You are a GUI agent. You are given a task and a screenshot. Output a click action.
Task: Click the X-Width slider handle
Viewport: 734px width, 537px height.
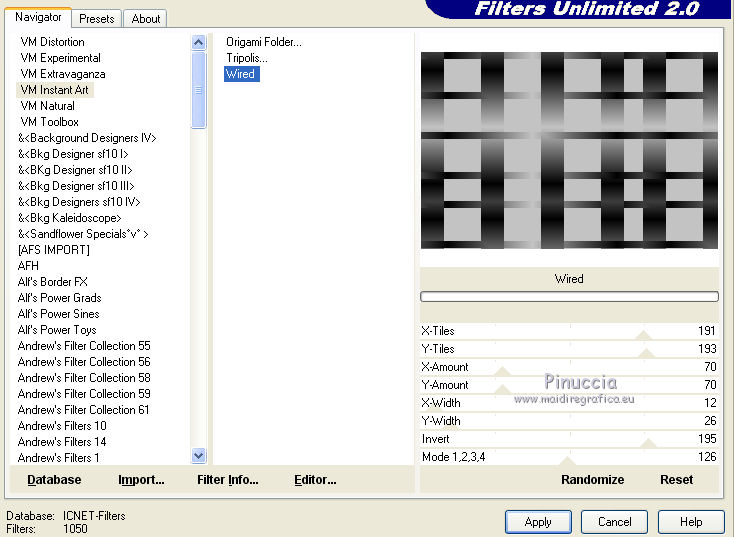pos(435,408)
